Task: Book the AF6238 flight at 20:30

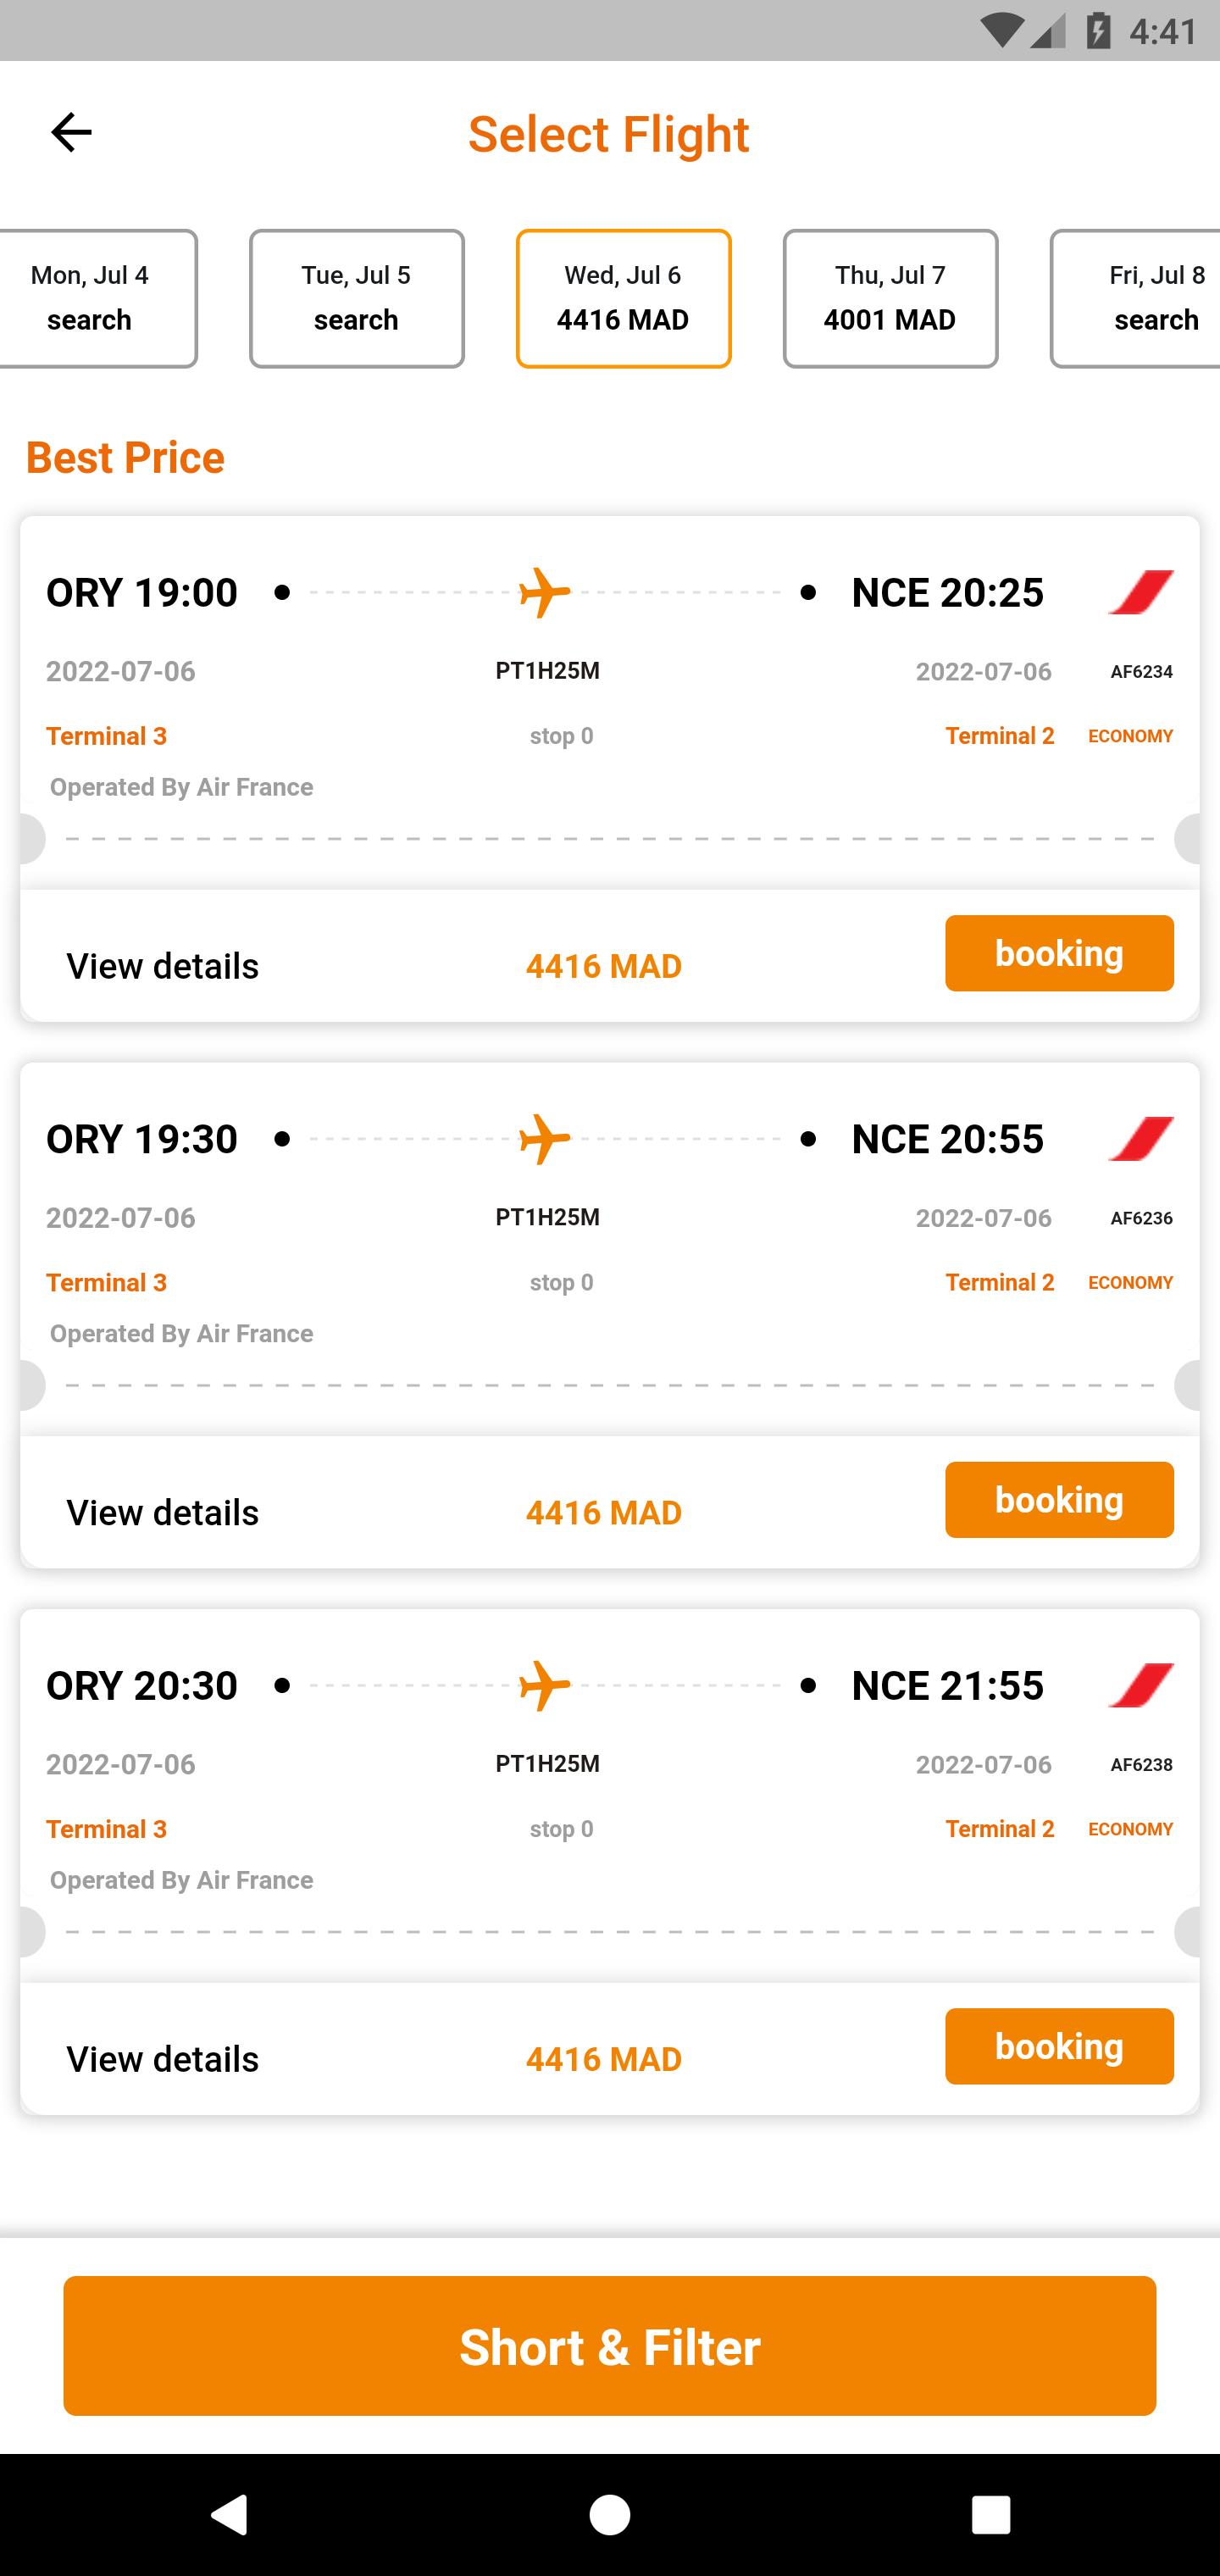Action: 1059,2046
